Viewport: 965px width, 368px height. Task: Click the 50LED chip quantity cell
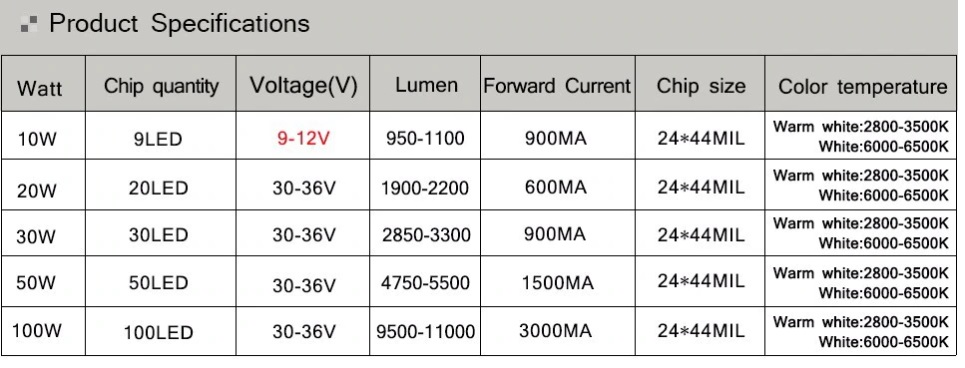coord(158,282)
